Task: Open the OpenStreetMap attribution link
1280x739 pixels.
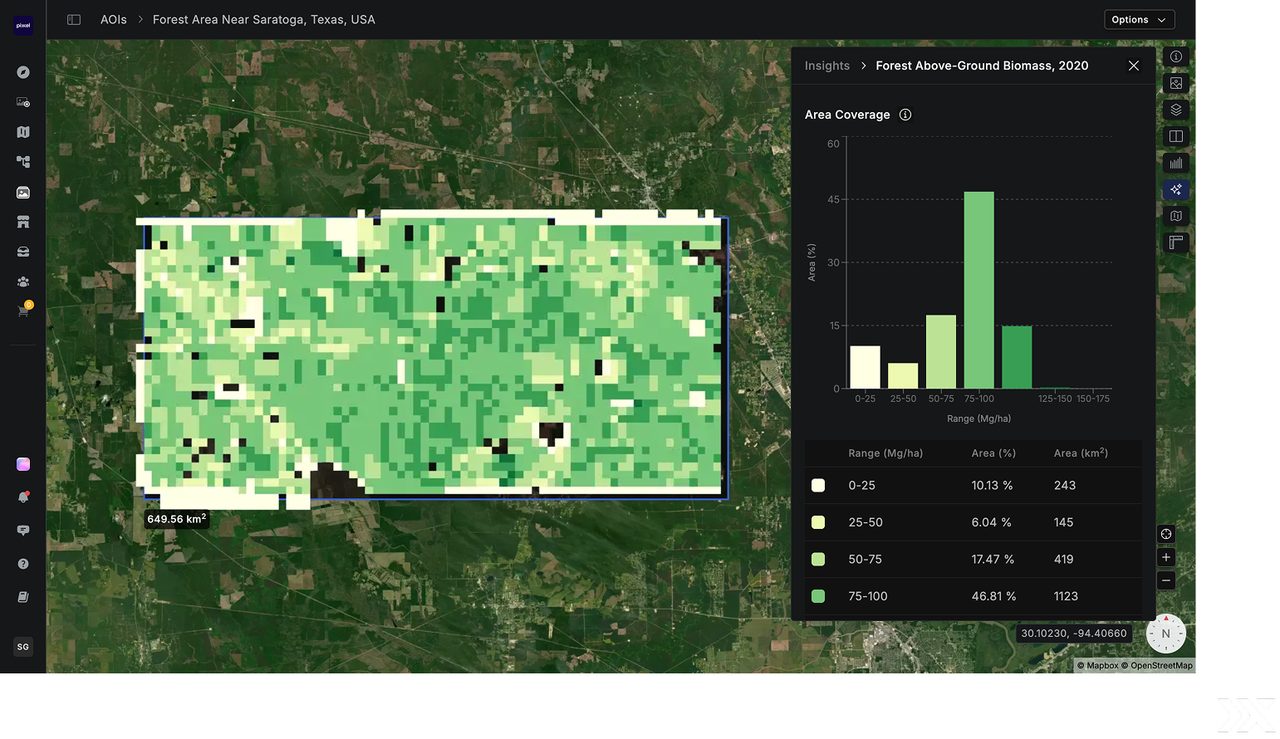Action: (x=1157, y=666)
